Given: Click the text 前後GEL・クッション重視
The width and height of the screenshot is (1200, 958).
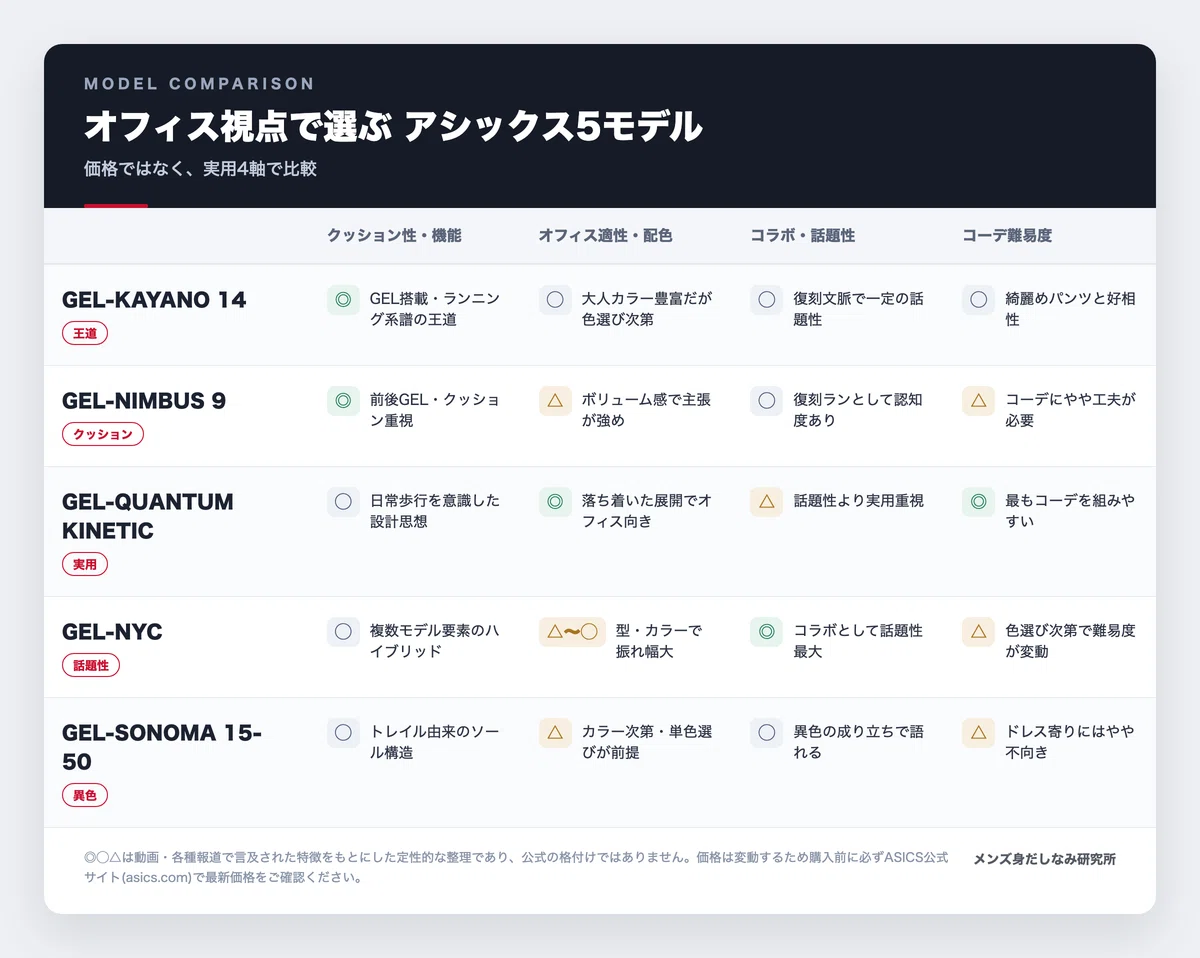Looking at the screenshot, I should (x=435, y=410).
